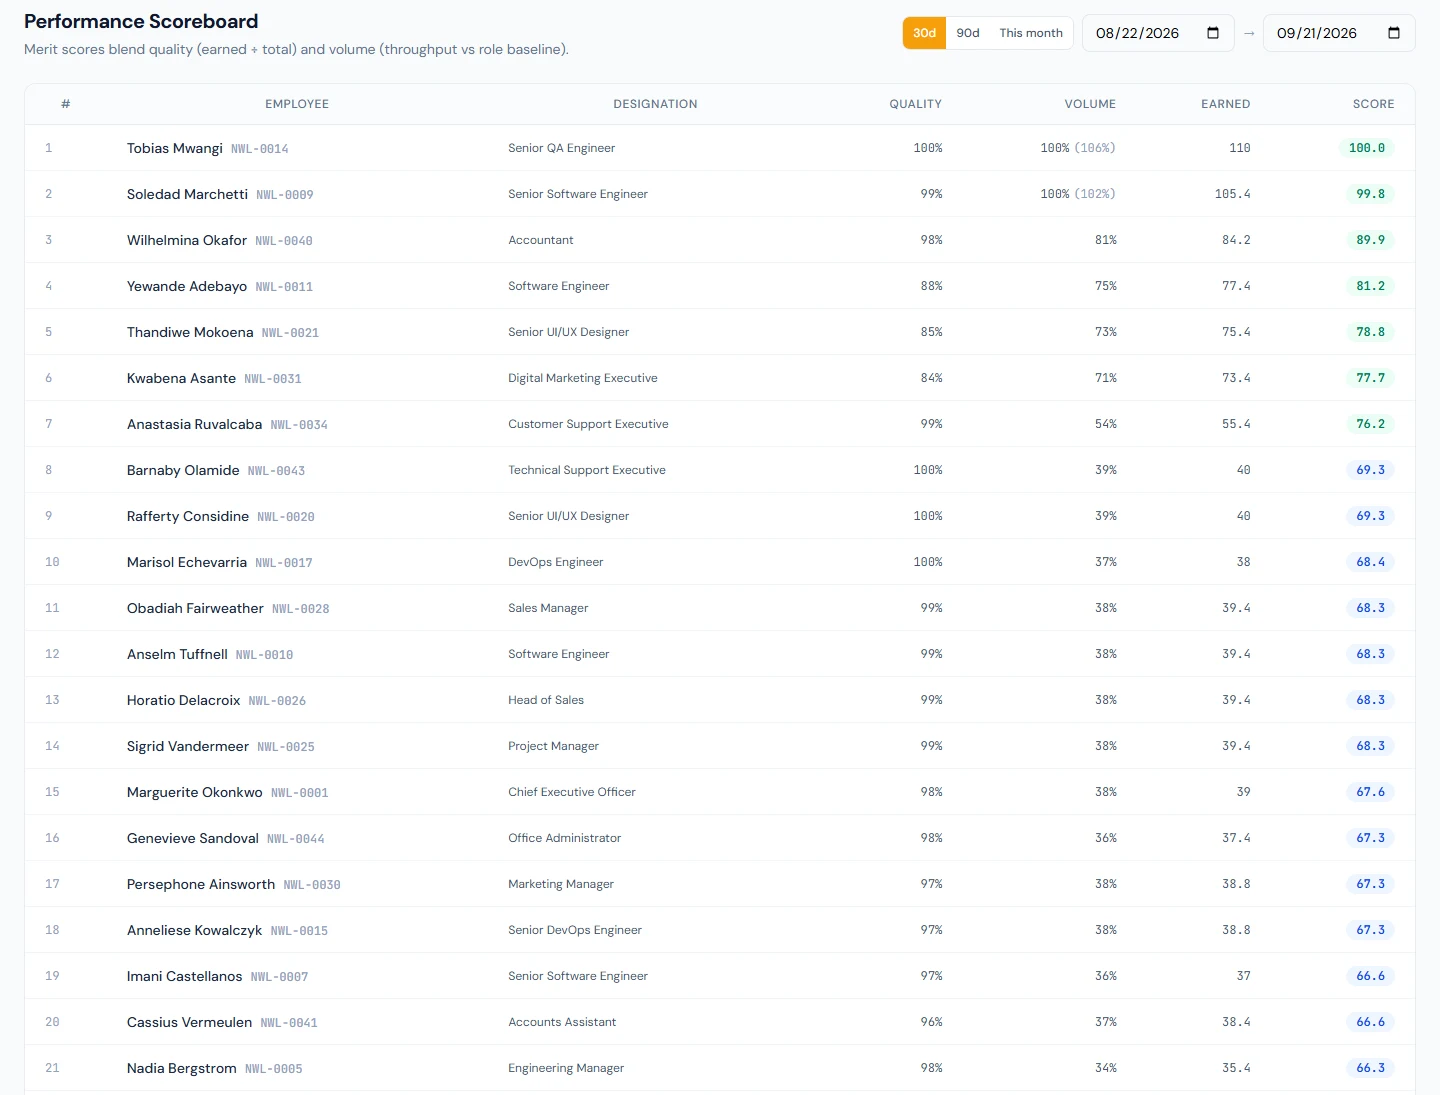Open the start date calendar picker icon
The width and height of the screenshot is (1440, 1095).
pos(1213,33)
